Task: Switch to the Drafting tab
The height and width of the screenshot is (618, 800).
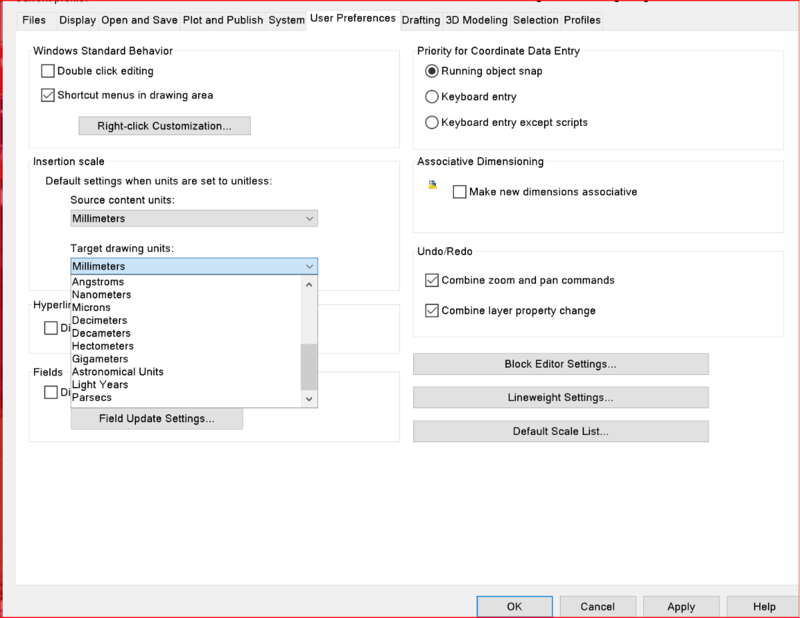Action: coord(421,19)
